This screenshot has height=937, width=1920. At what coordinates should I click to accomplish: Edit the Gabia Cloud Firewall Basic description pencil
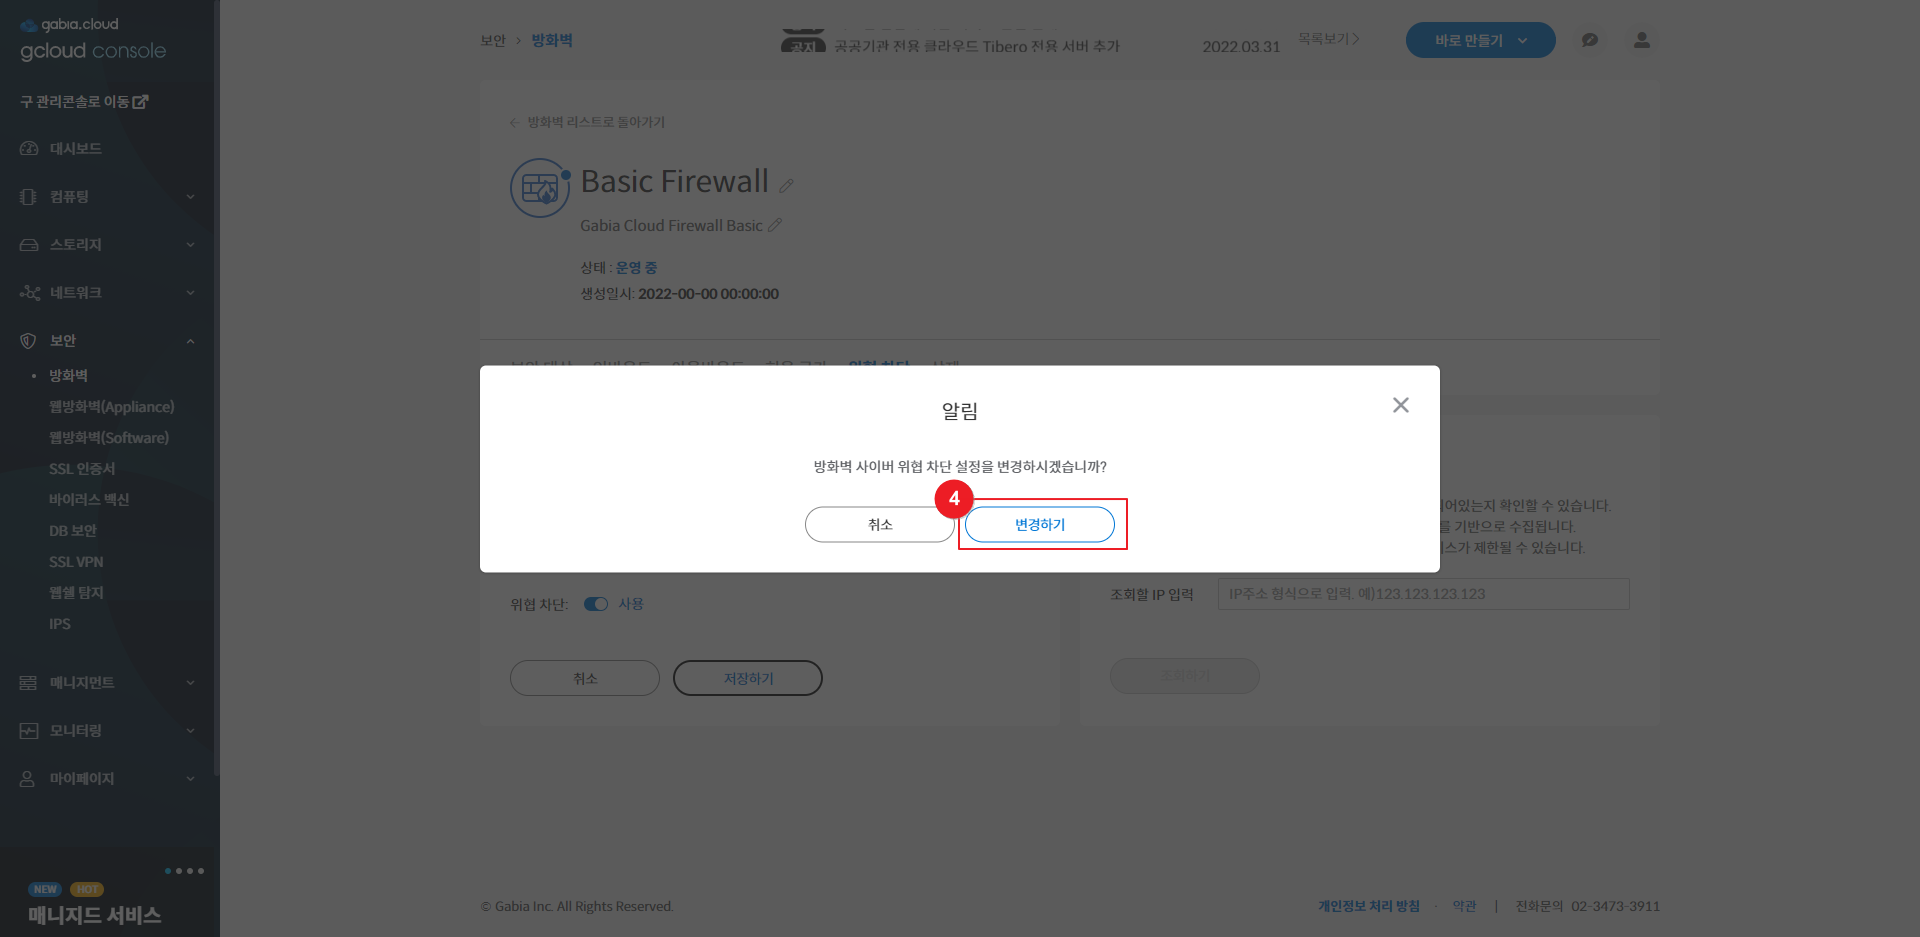pos(775,226)
